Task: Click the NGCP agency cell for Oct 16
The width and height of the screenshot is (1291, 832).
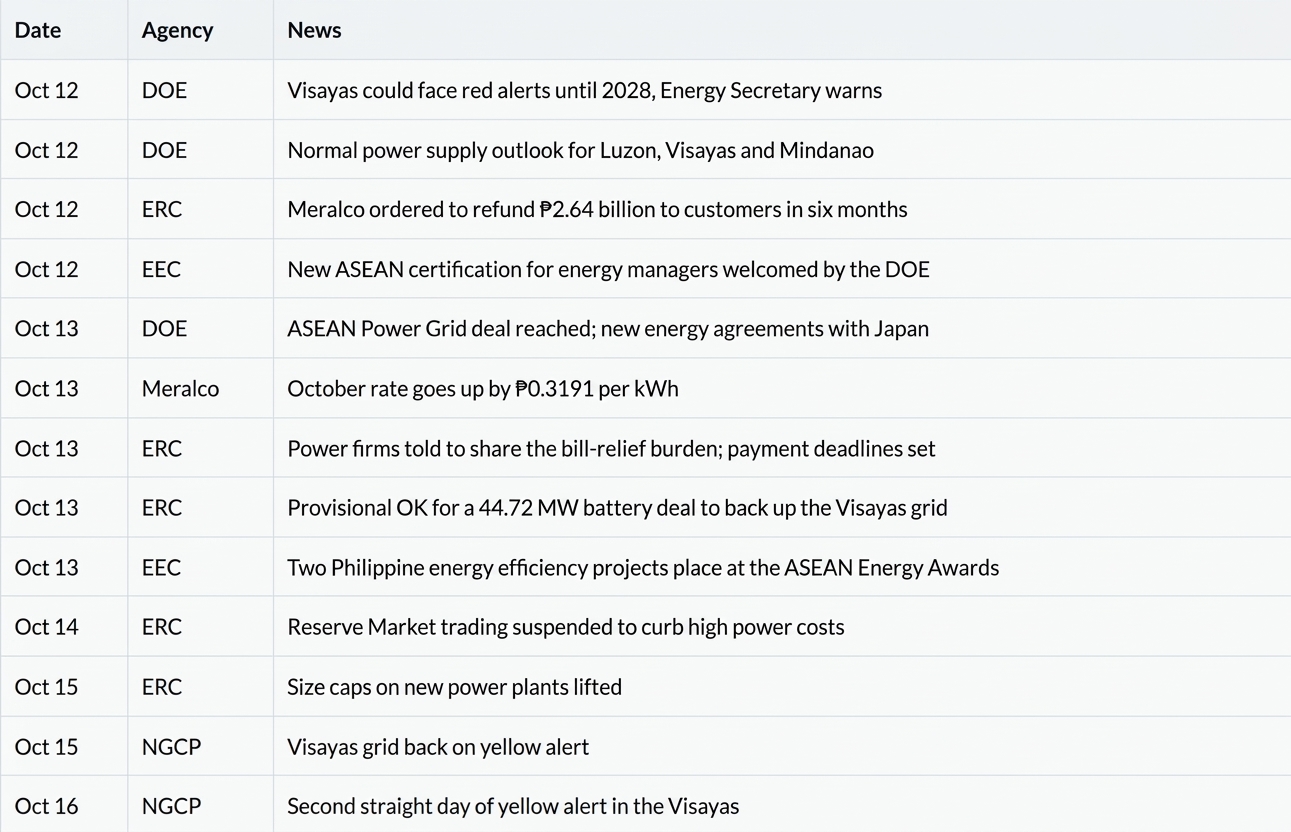Action: coord(171,806)
